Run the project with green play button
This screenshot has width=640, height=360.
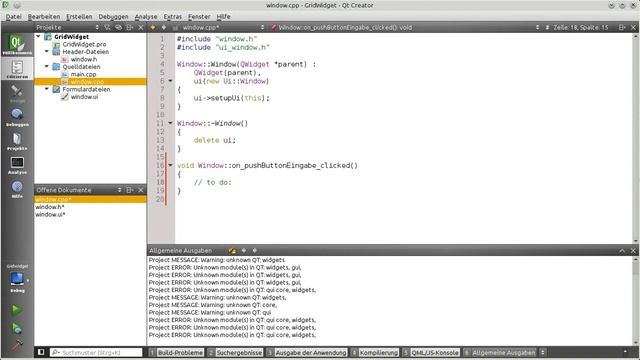[x=17, y=310]
